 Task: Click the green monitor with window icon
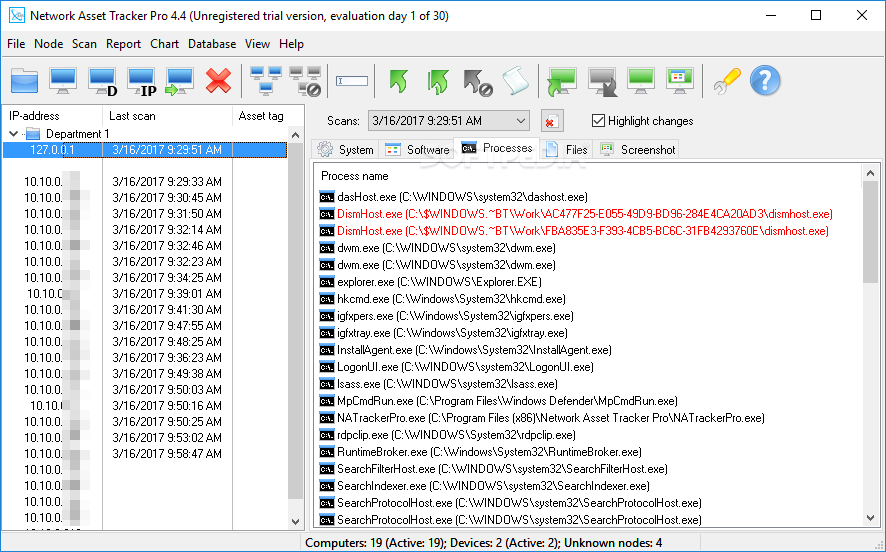click(x=680, y=80)
